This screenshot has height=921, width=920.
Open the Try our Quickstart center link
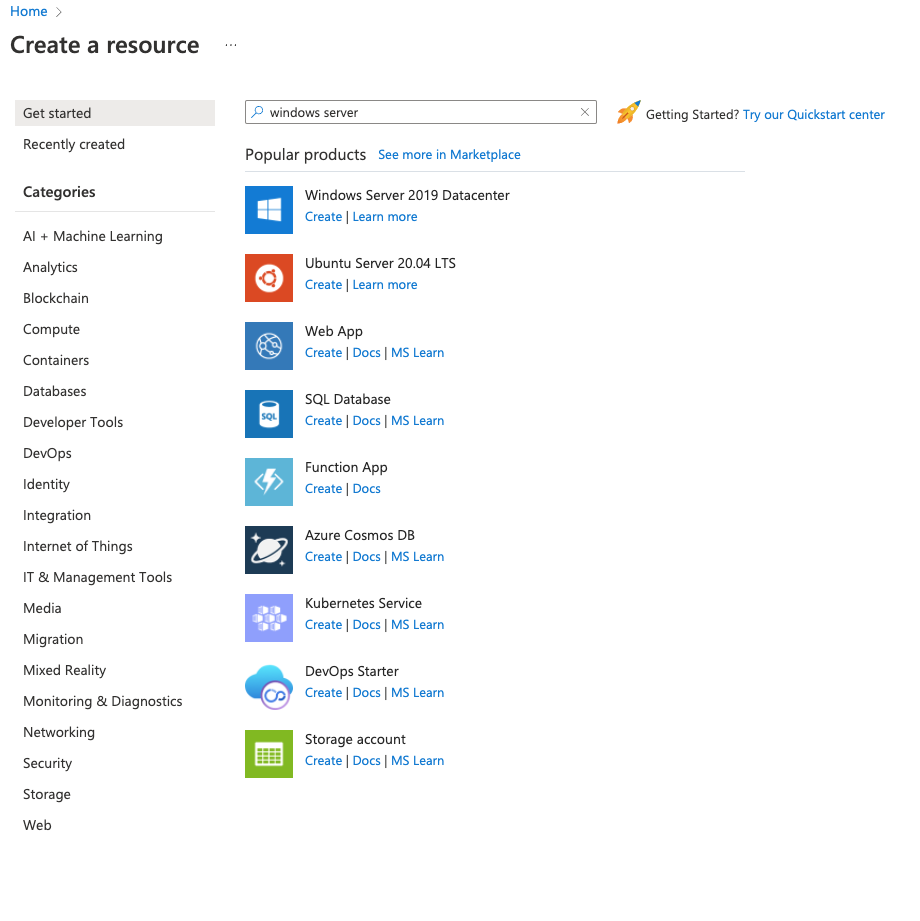[x=813, y=115]
